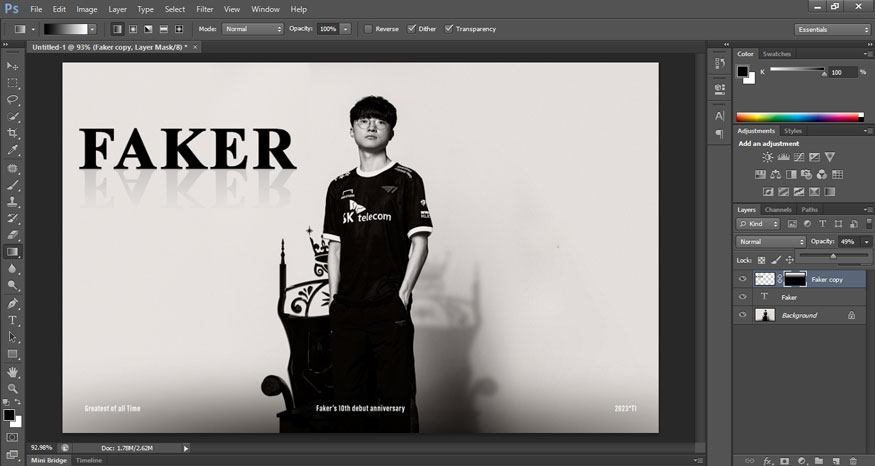875x466 pixels.
Task: Select the Hand tool
Action: click(12, 372)
